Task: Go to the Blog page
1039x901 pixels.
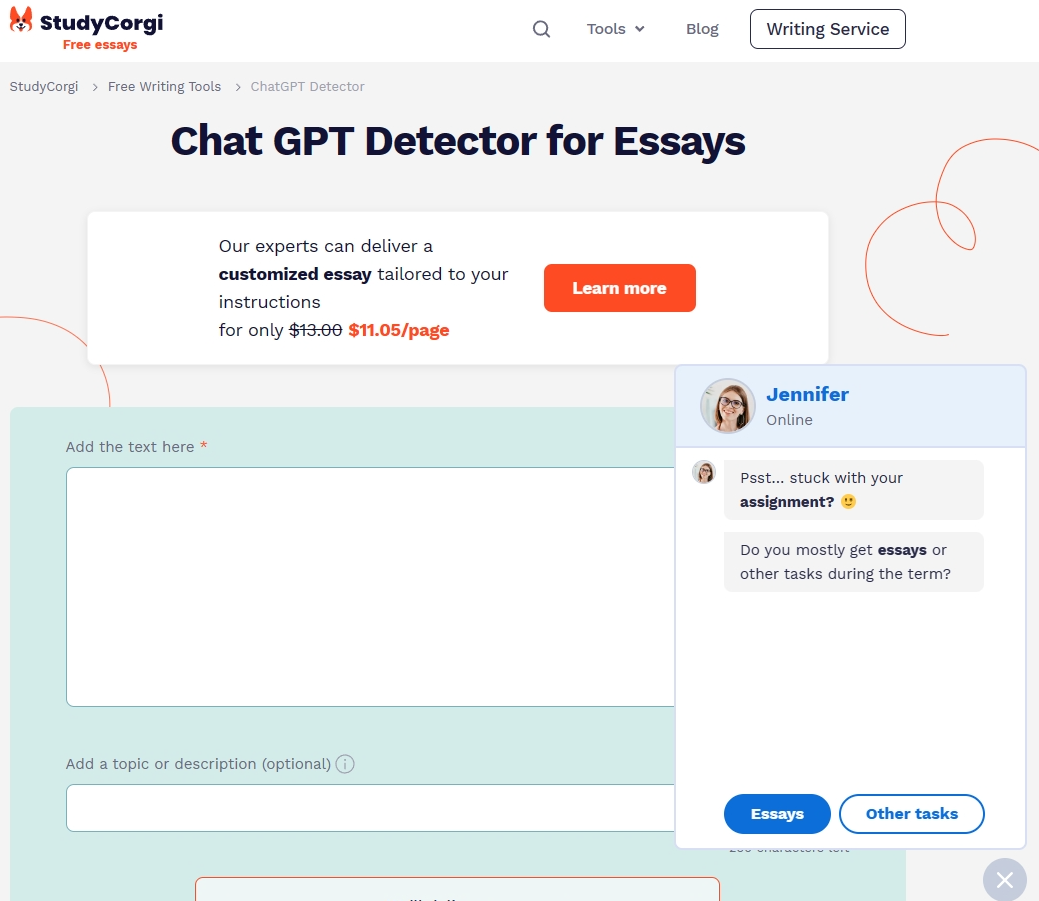Action: pos(702,29)
